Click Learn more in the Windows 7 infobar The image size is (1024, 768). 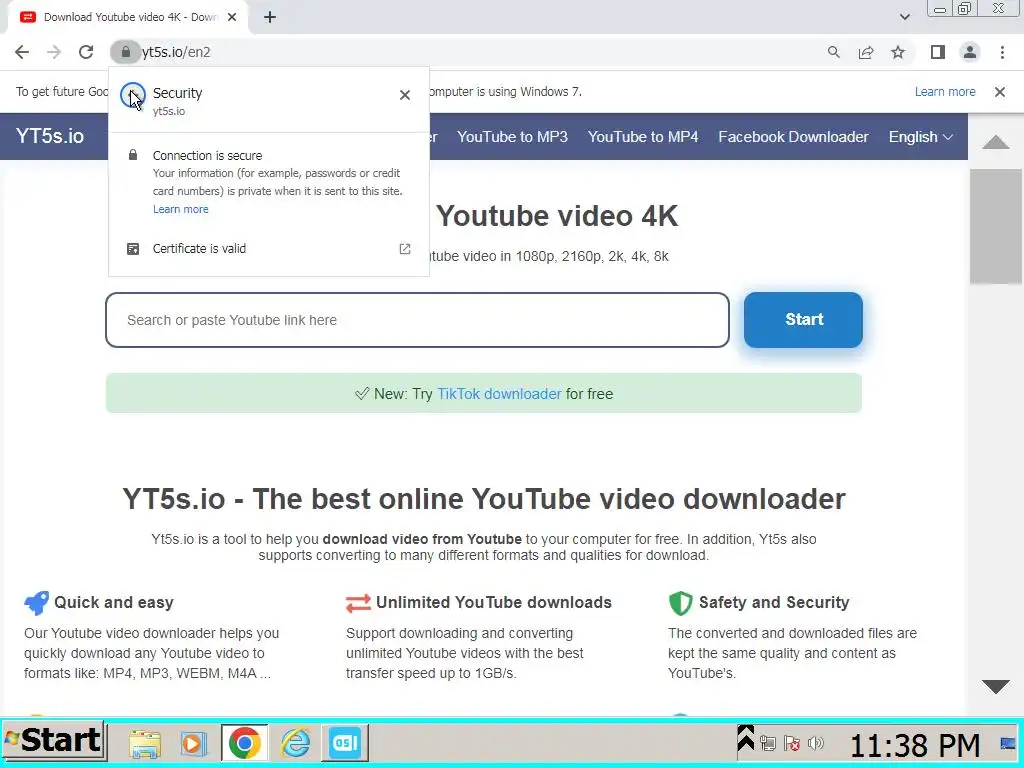click(x=944, y=92)
